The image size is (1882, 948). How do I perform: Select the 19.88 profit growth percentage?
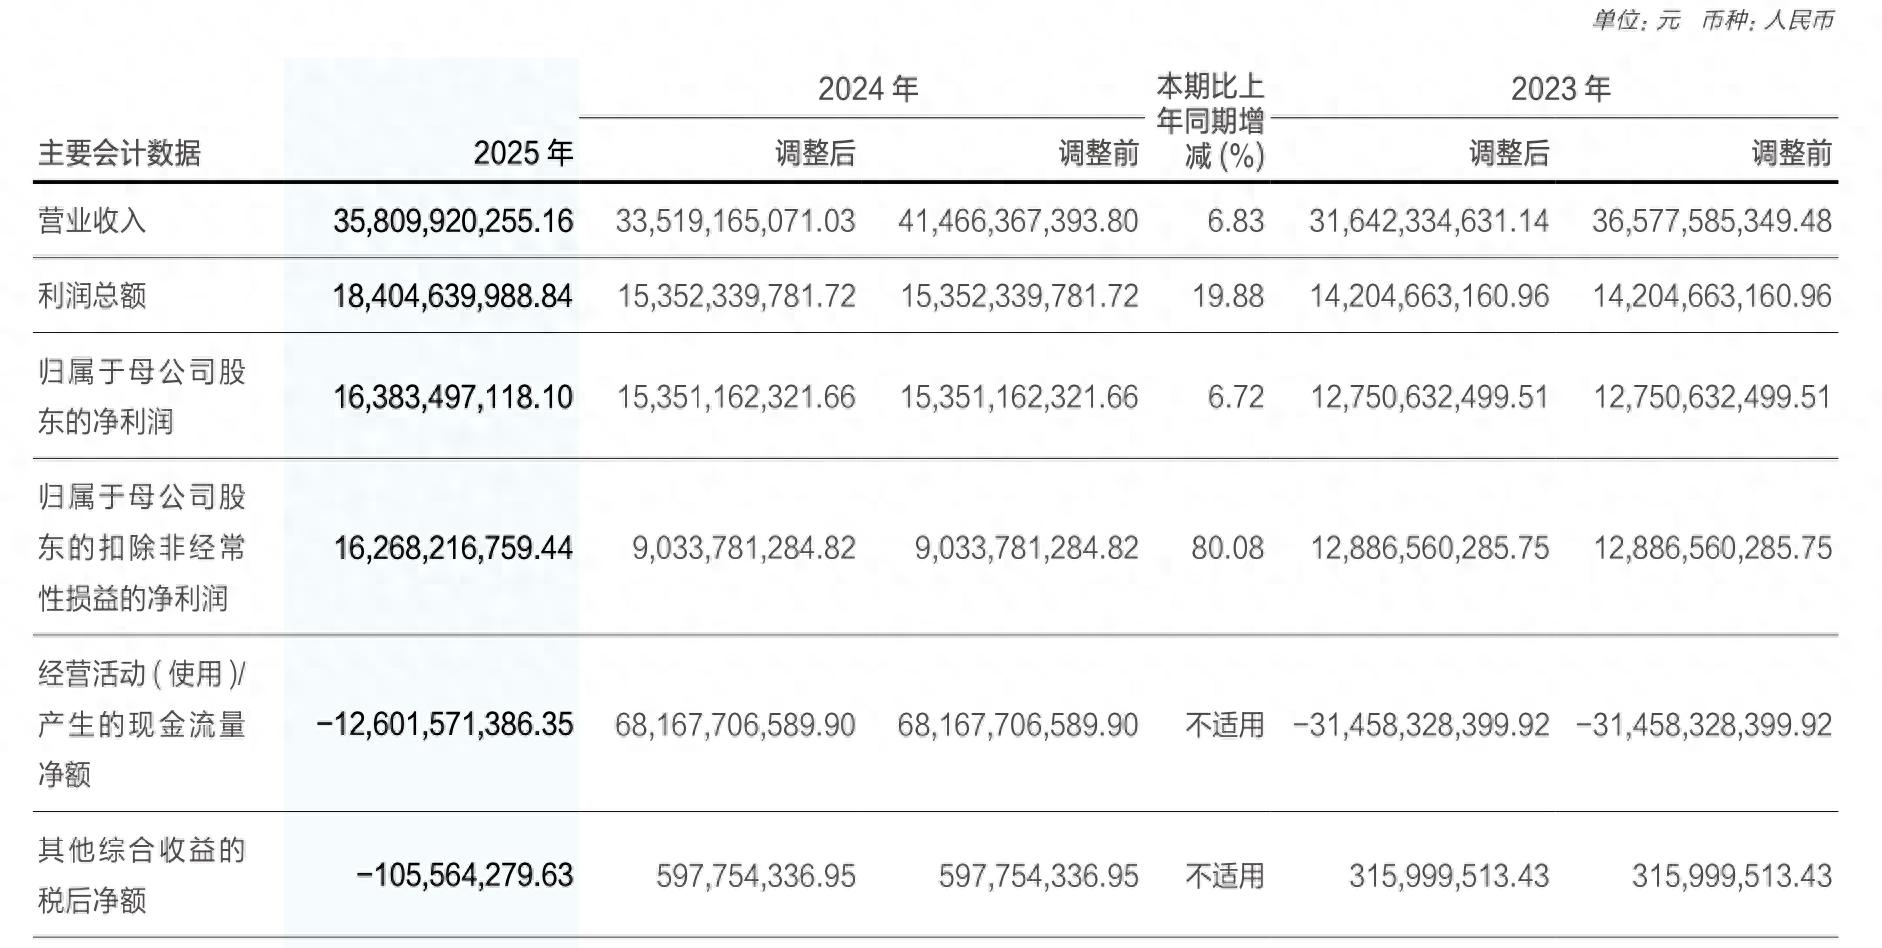click(x=1228, y=296)
